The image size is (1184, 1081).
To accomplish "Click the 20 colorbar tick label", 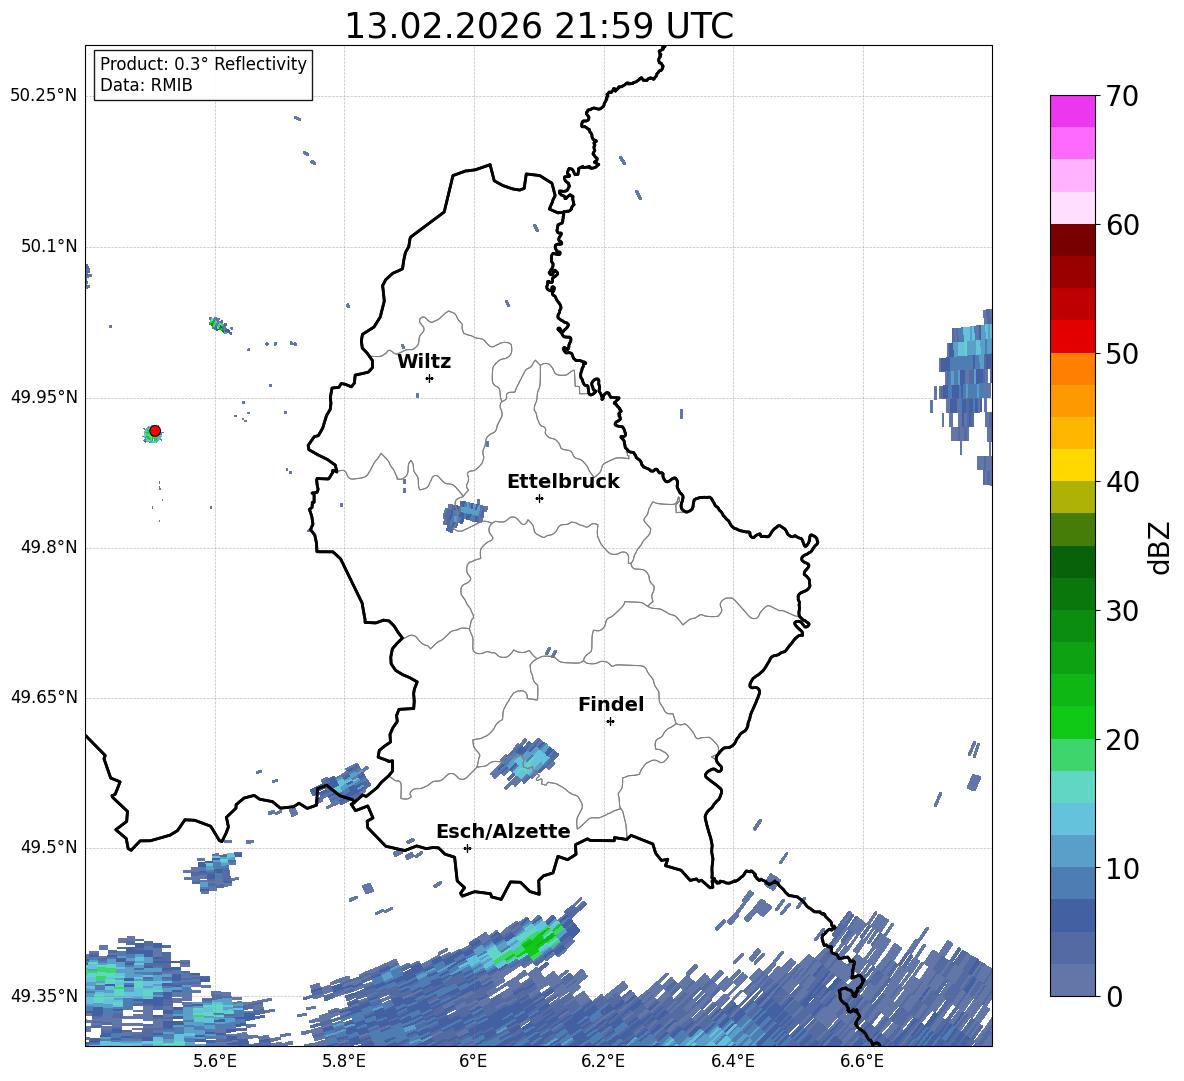I will pyautogui.click(x=1122, y=739).
